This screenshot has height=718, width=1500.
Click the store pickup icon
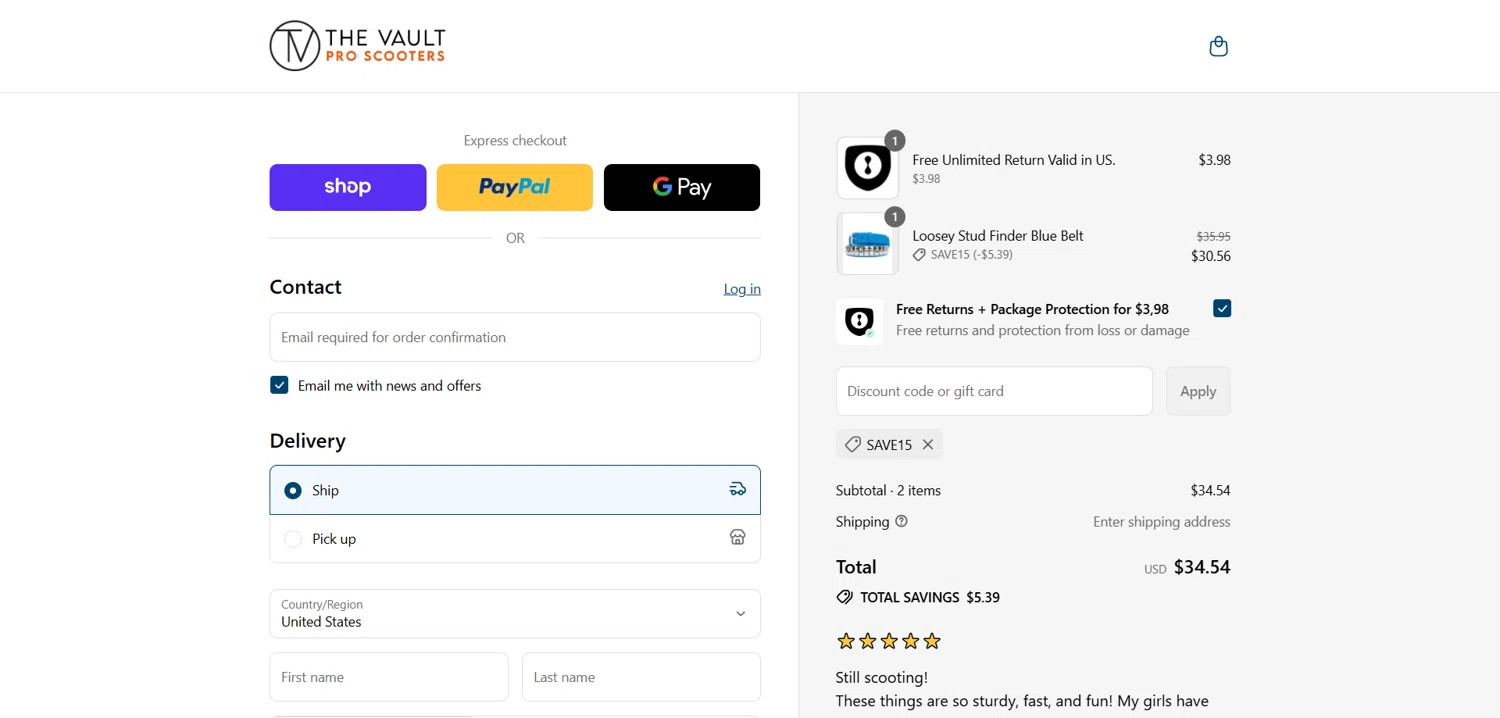point(738,537)
